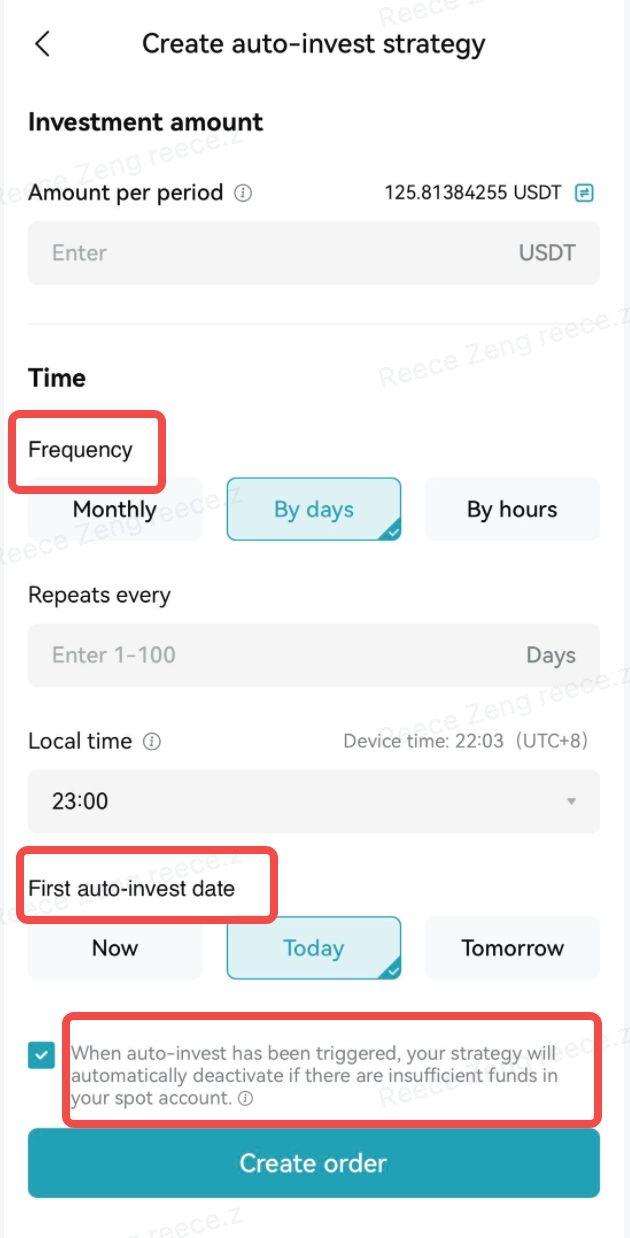Tap the Create order button
The image size is (630, 1238).
coord(313,1163)
